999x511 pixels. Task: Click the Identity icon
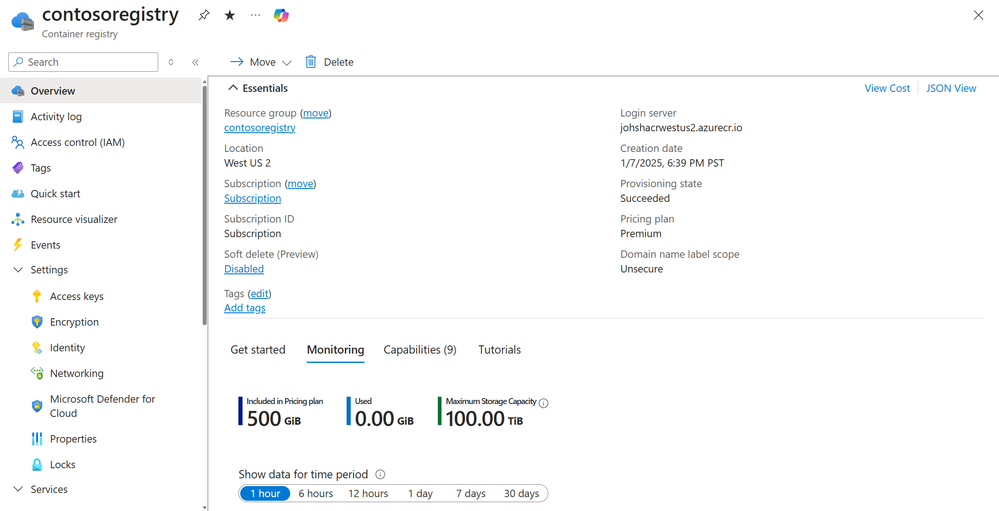coord(37,348)
